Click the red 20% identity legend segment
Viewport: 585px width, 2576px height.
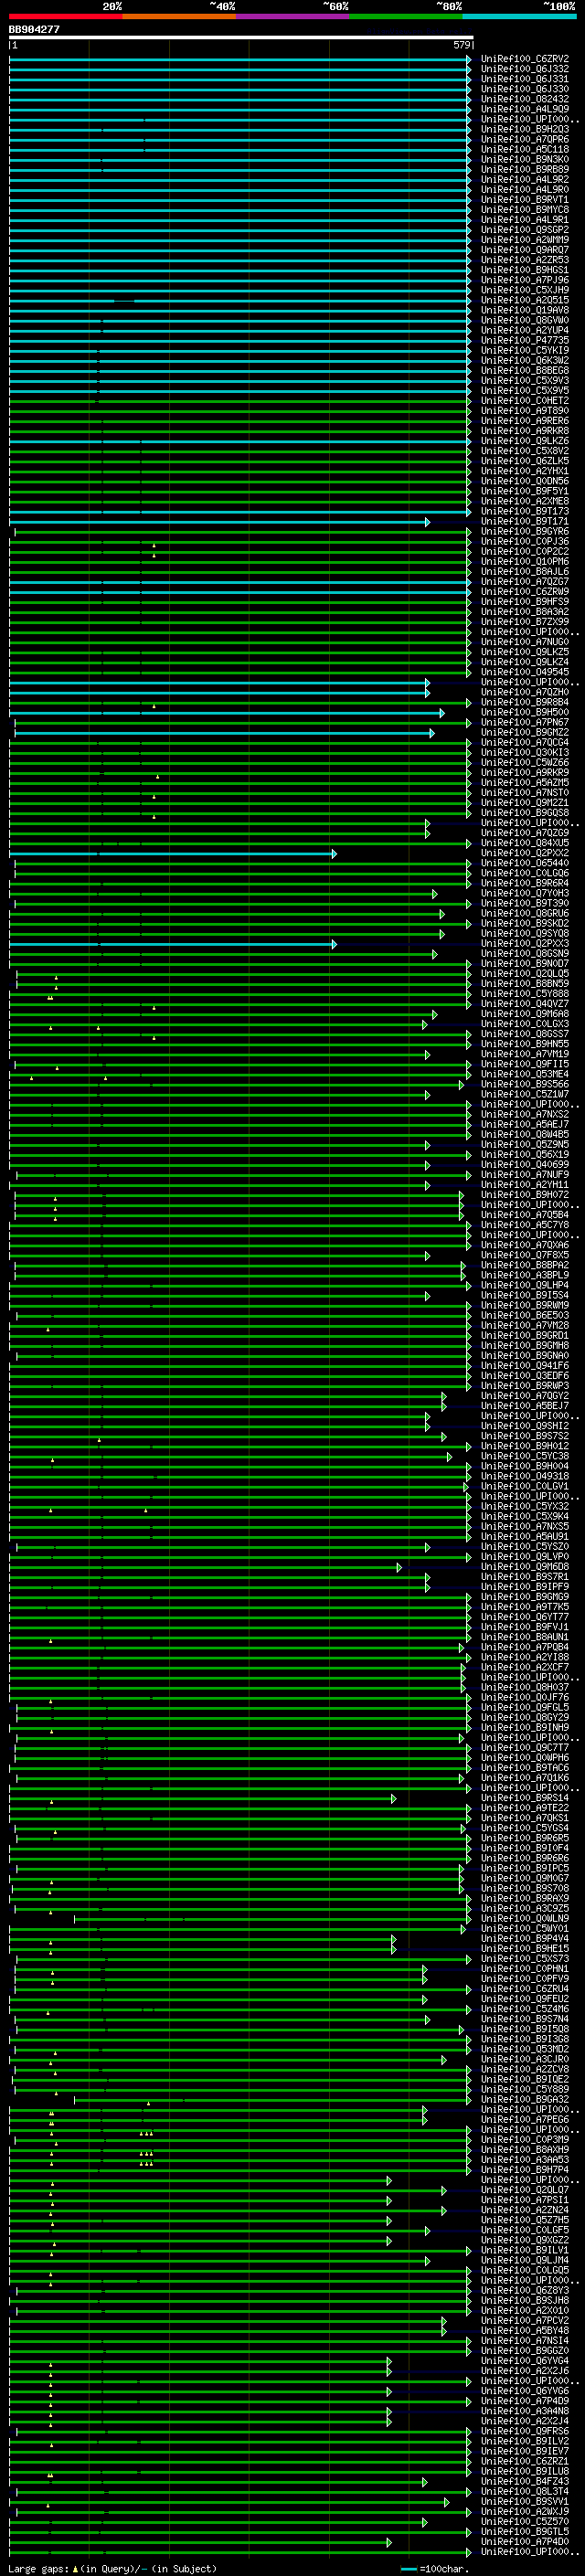(65, 16)
